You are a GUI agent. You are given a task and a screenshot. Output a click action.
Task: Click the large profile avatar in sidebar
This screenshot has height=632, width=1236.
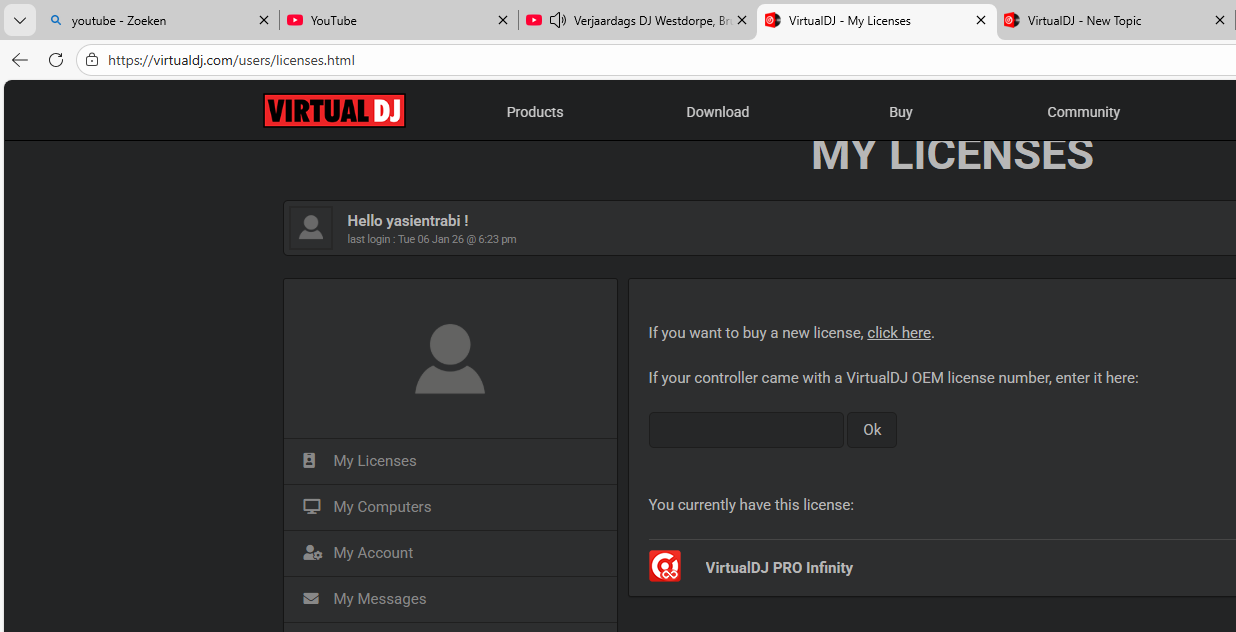tap(450, 359)
